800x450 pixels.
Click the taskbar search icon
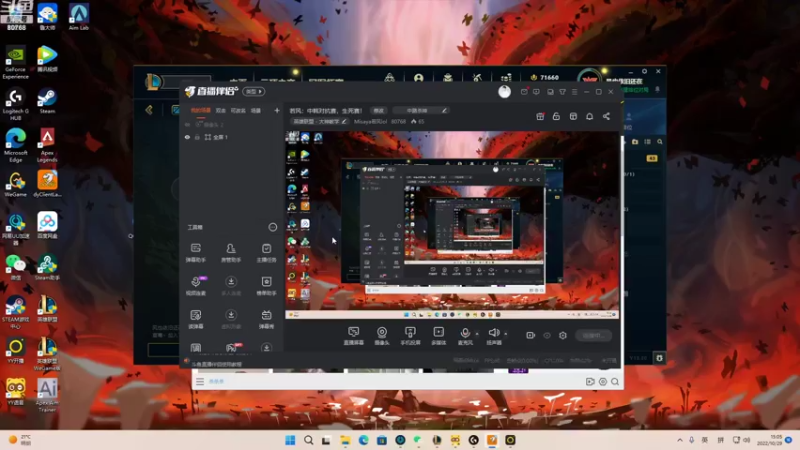coord(308,440)
